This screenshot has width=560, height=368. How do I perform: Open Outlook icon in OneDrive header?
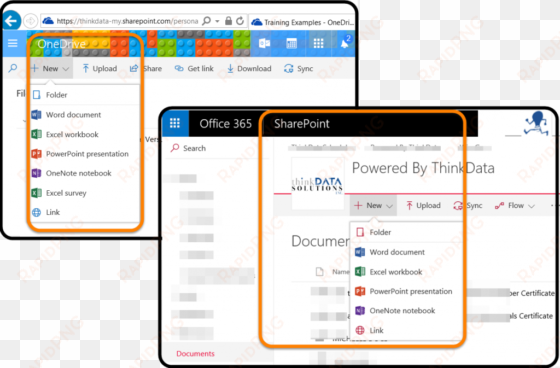[264, 44]
